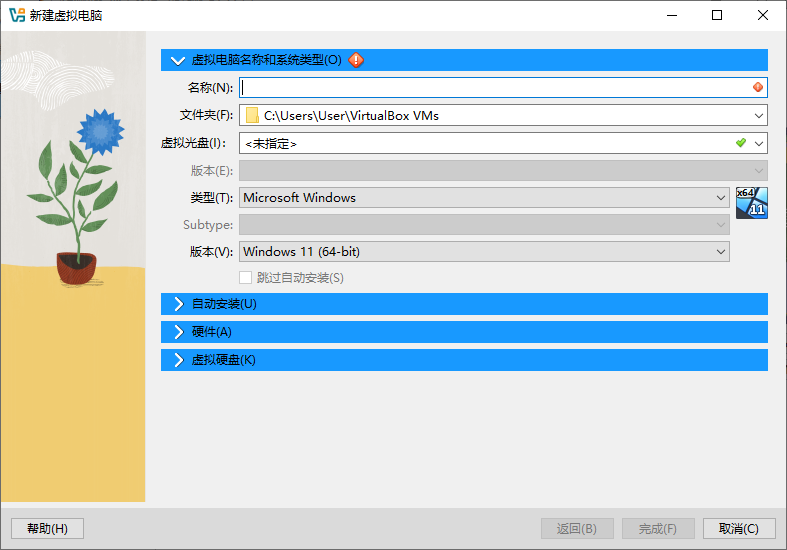
Task: Click the 虚拟光盘(I): label
Action: (193, 143)
